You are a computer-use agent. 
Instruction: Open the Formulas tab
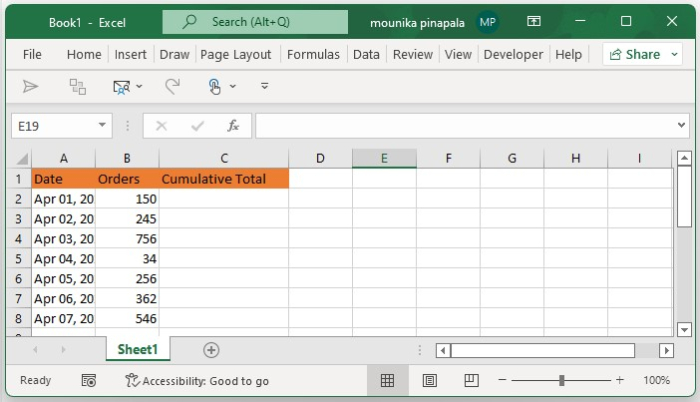(313, 54)
